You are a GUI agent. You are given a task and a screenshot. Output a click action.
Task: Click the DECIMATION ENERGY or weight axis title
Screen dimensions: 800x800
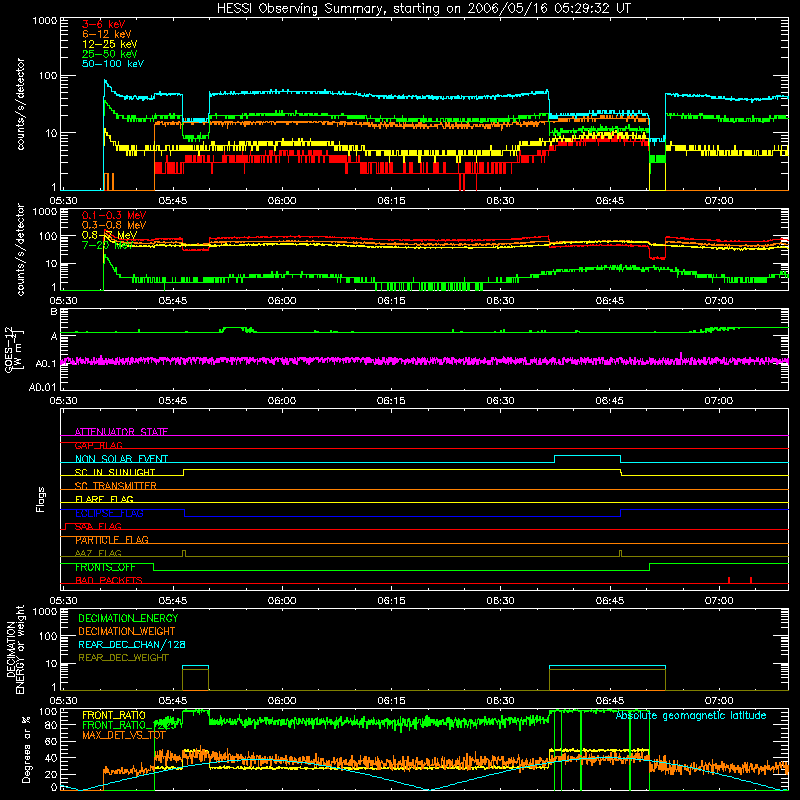pyautogui.click(x=15, y=649)
